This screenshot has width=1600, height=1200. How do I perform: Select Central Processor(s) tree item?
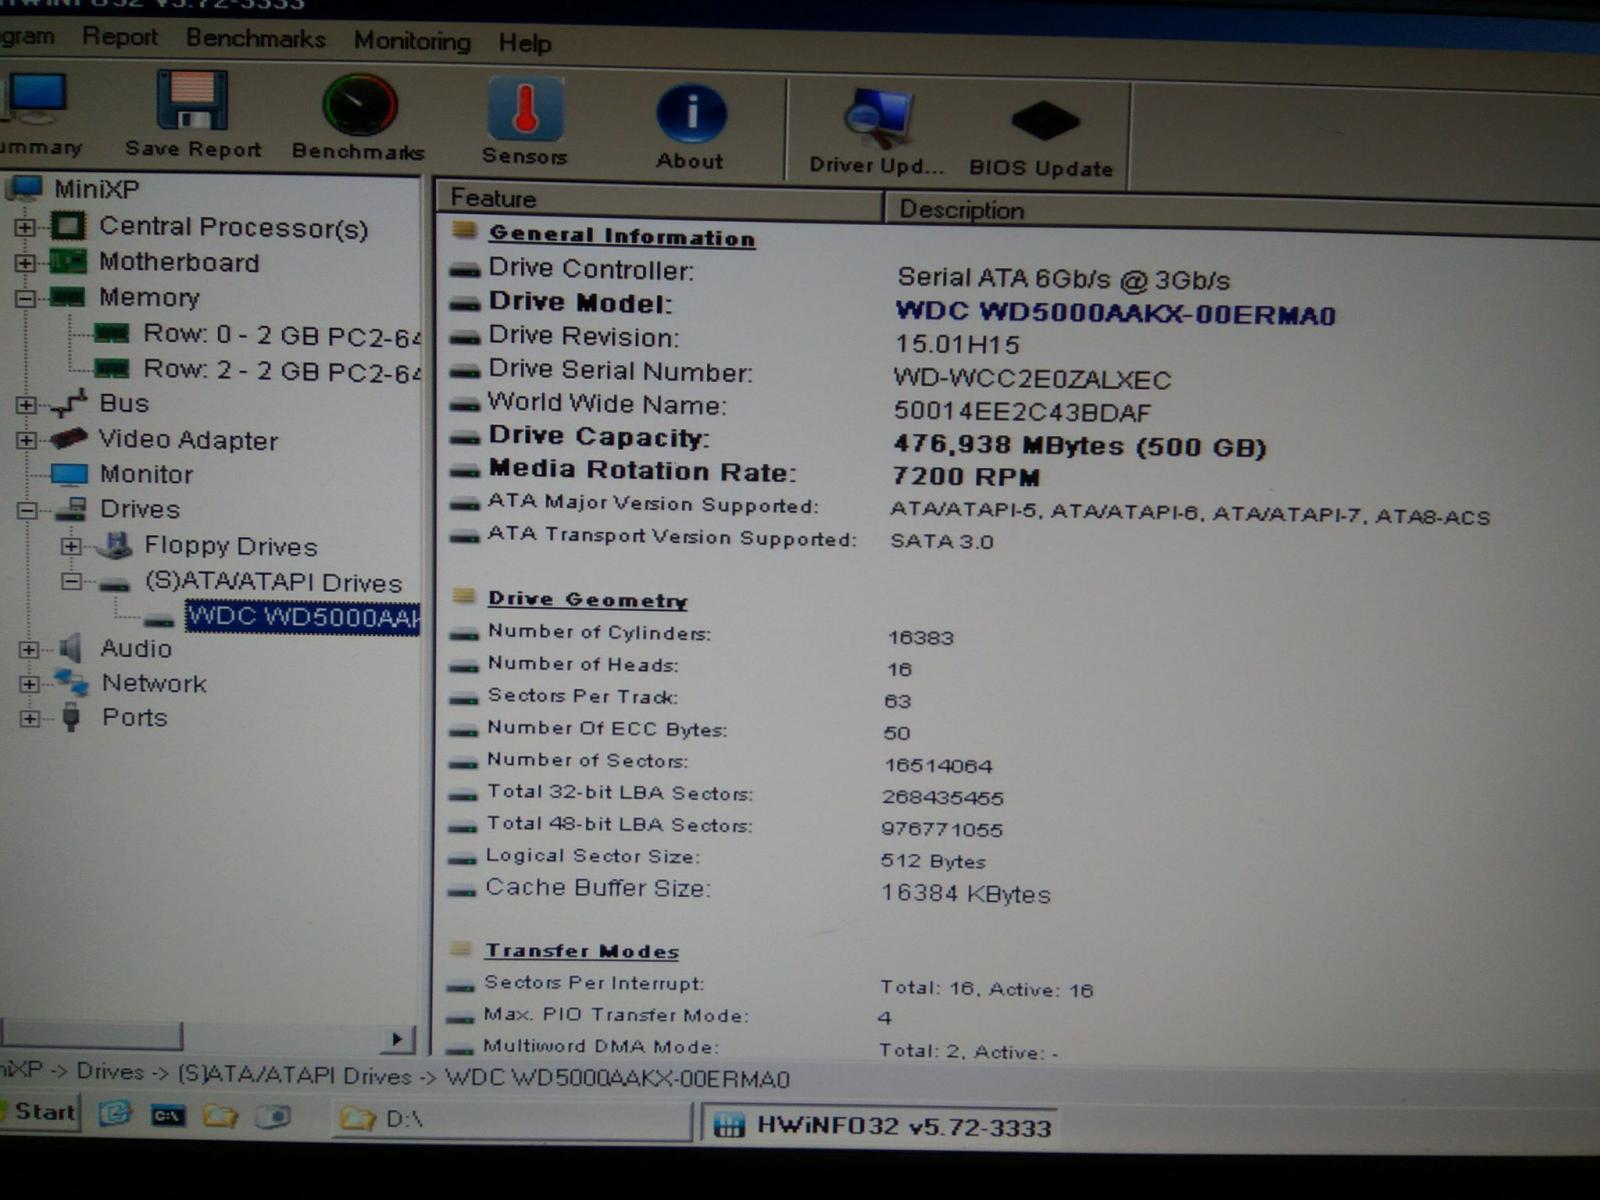233,227
